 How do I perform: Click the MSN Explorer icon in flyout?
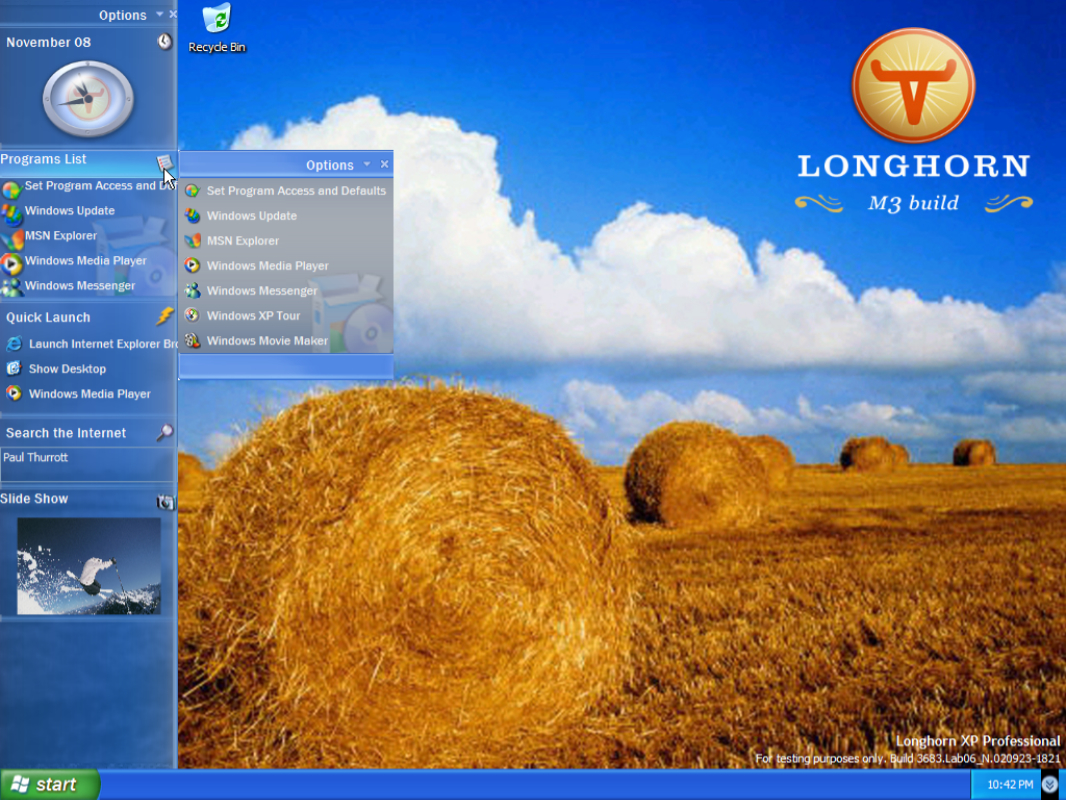click(192, 241)
